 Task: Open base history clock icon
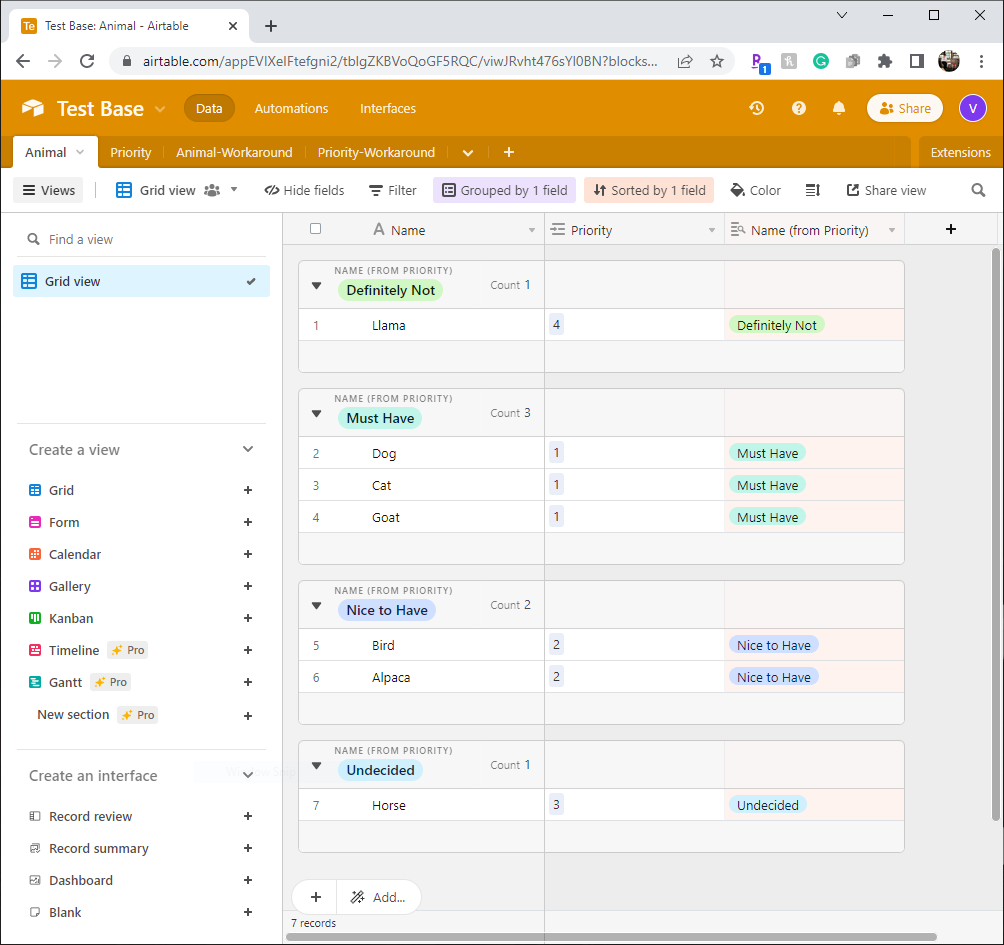(757, 108)
